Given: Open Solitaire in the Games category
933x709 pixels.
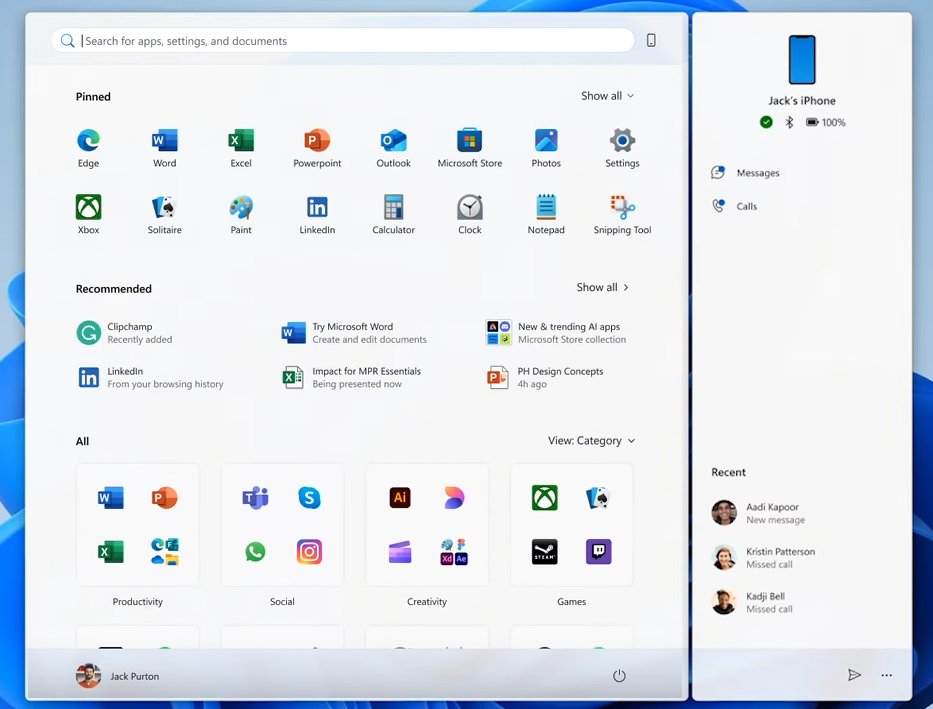Looking at the screenshot, I should (x=599, y=497).
